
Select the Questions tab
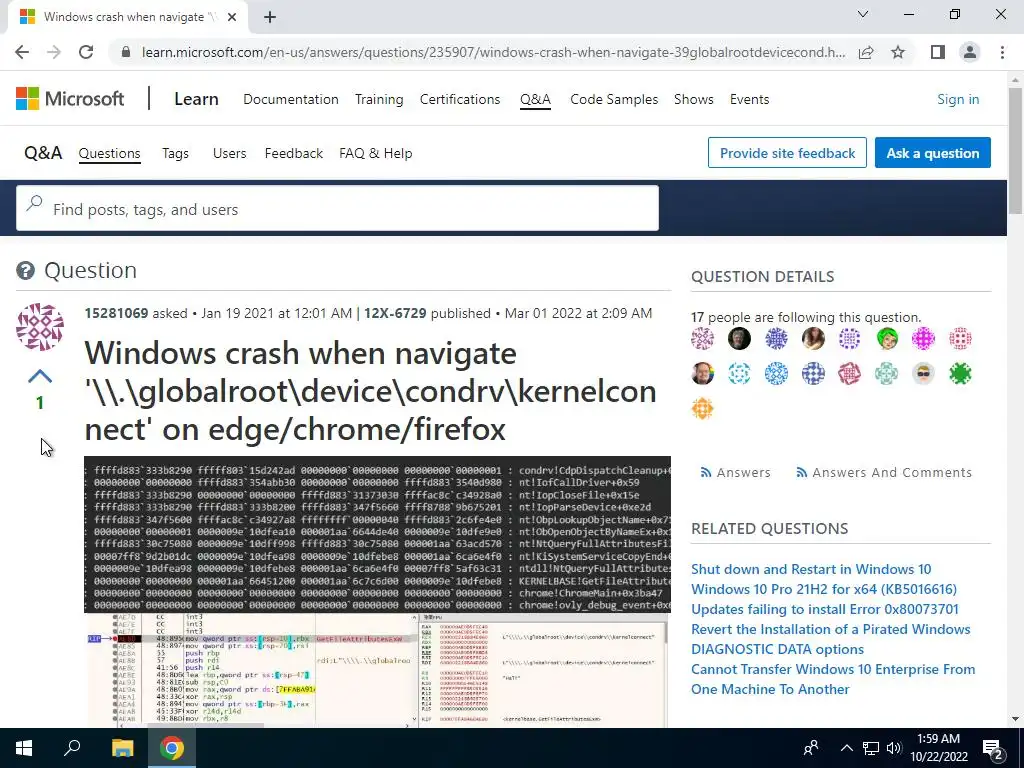coord(109,153)
